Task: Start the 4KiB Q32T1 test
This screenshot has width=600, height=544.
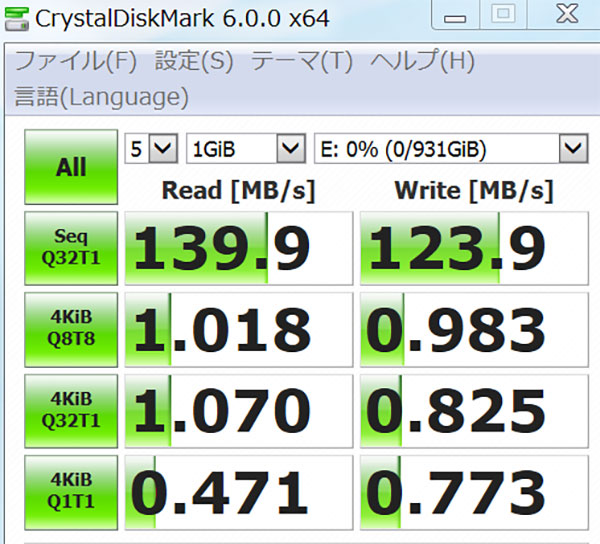Action: click(x=71, y=411)
